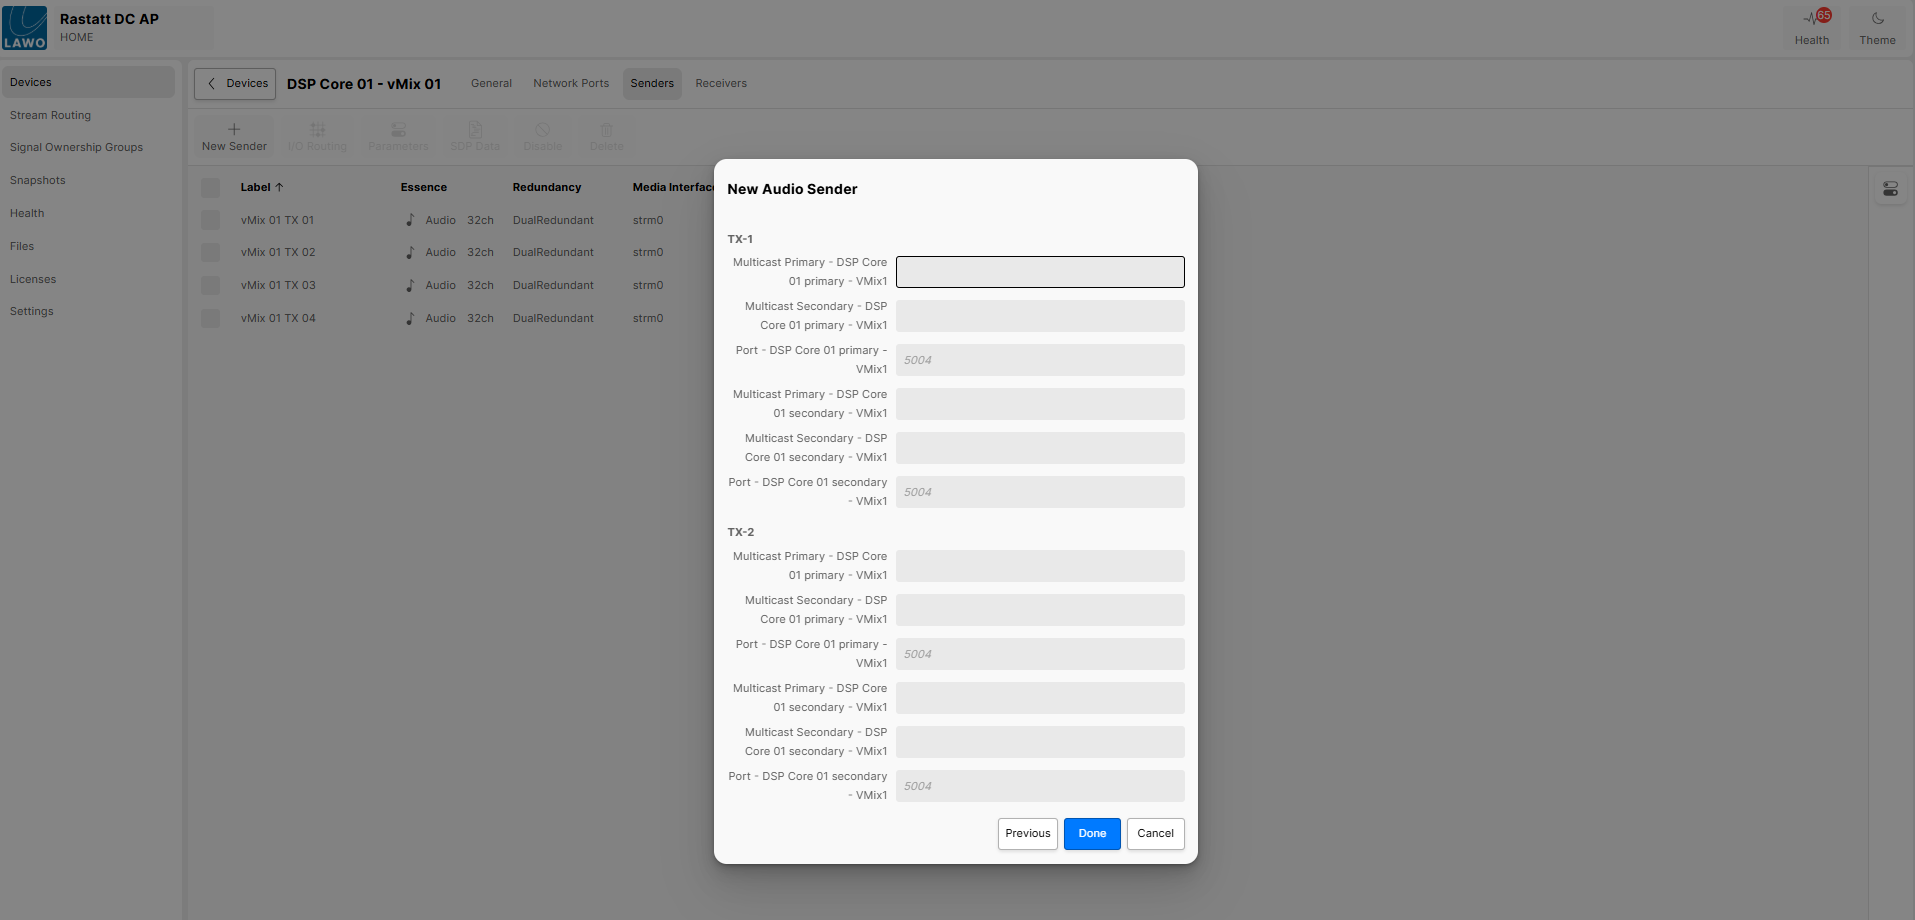Focus the TX-1 Multicast Primary input field

(x=1040, y=272)
